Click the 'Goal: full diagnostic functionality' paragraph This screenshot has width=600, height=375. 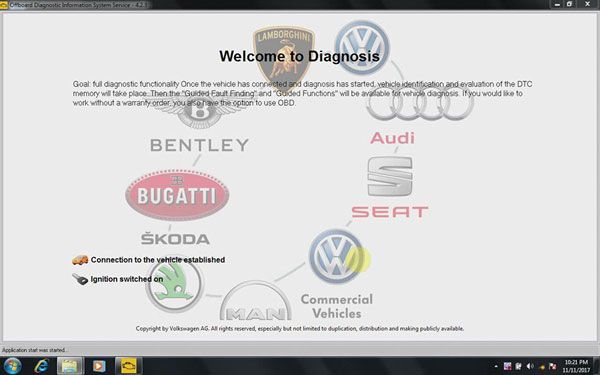[x=302, y=93]
